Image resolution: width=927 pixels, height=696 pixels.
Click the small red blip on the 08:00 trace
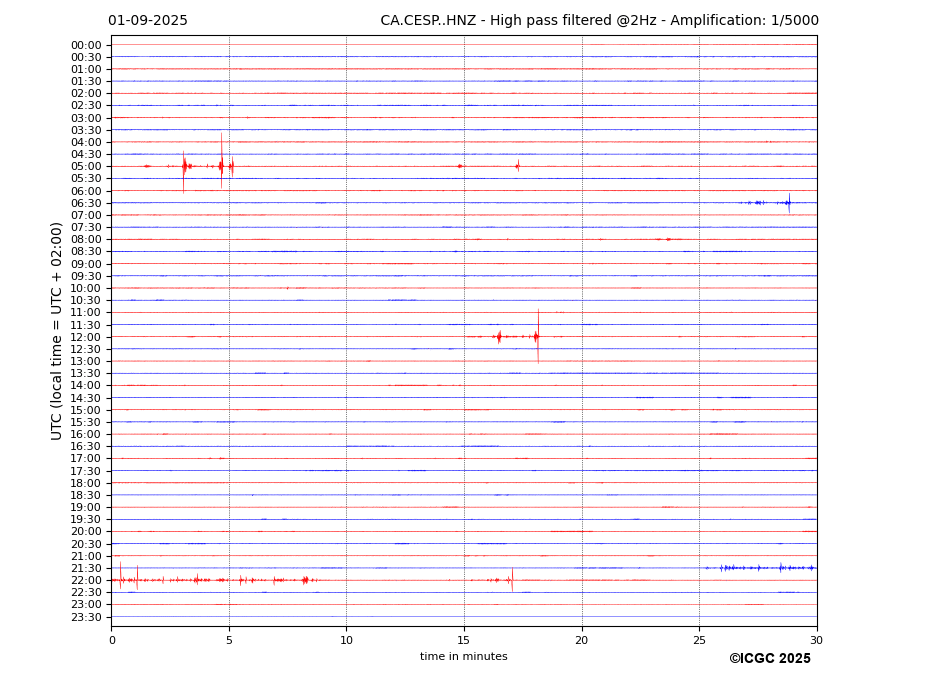(x=668, y=239)
